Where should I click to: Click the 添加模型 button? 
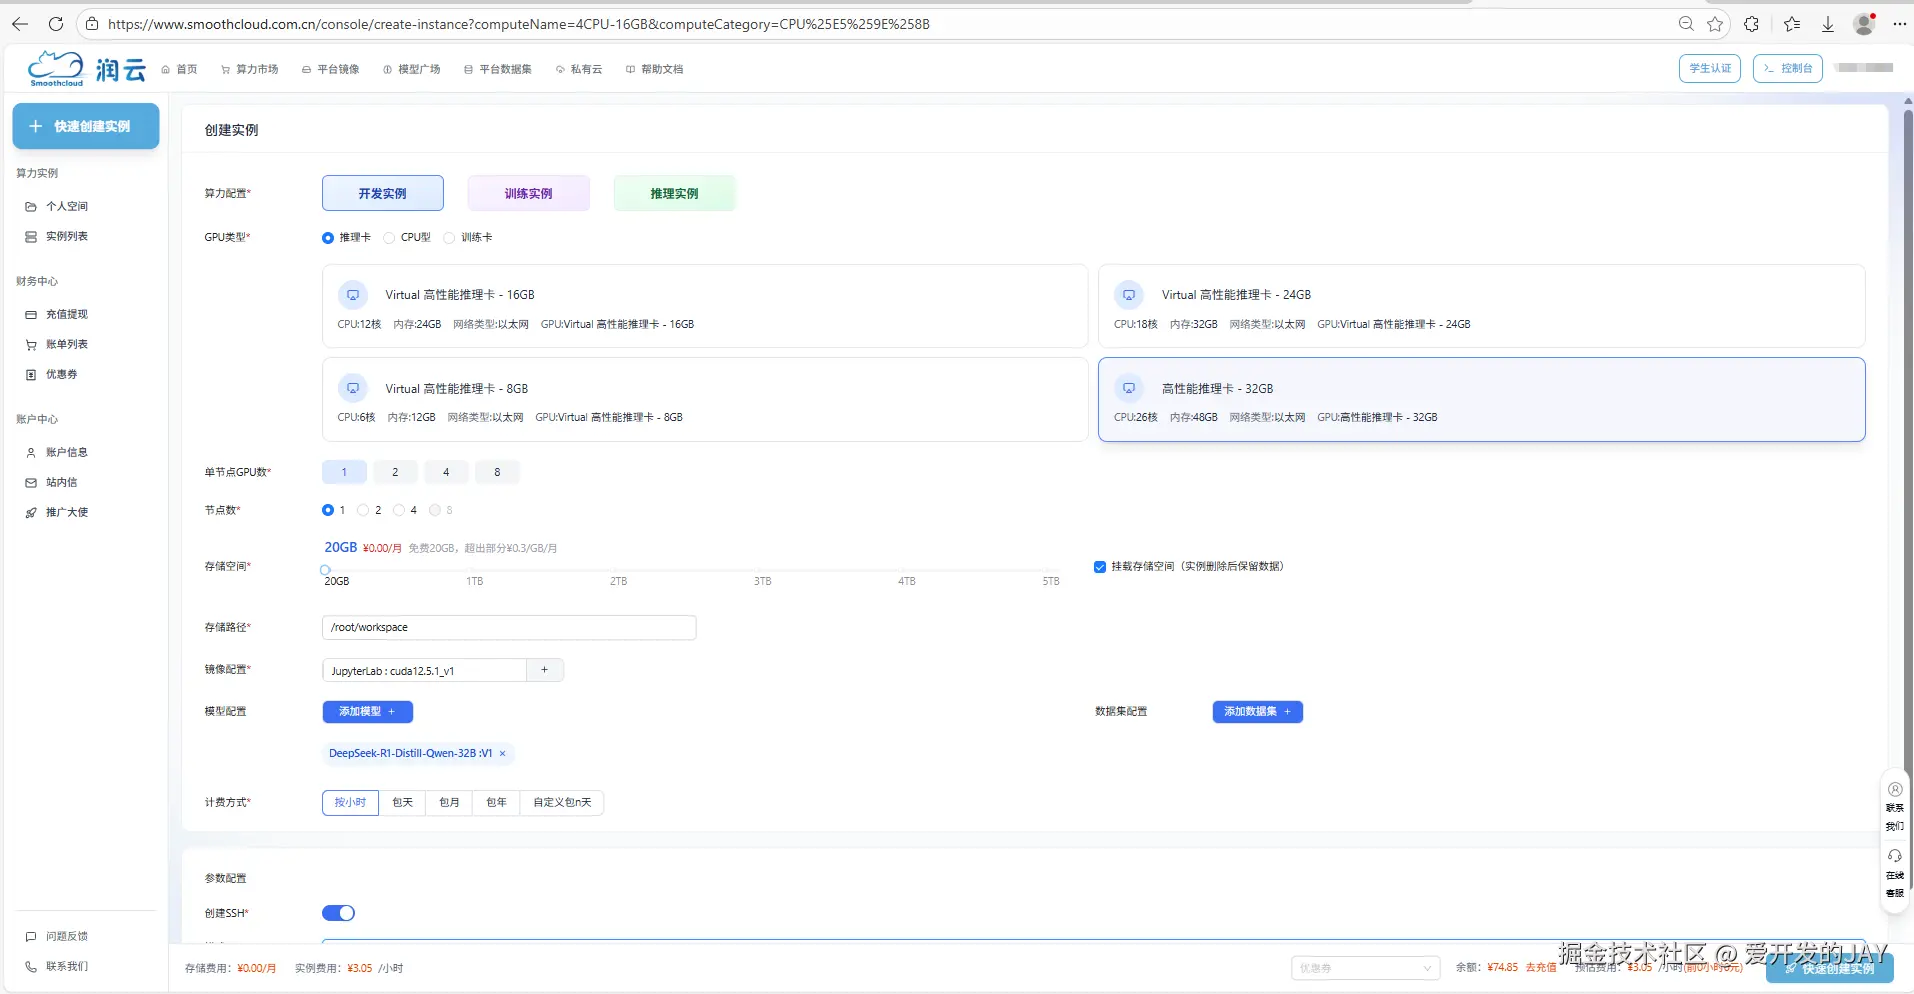tap(368, 712)
